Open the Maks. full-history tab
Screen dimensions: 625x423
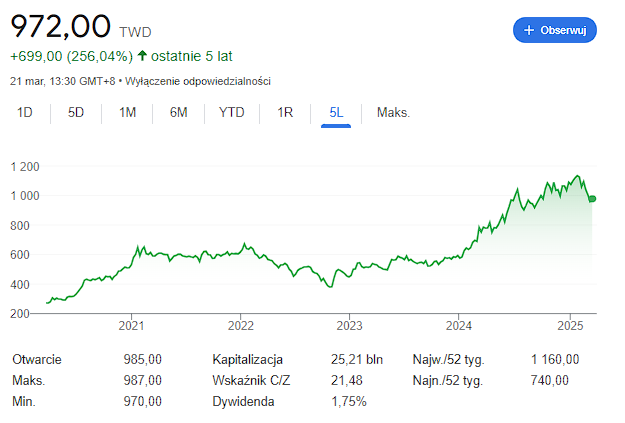tap(393, 113)
